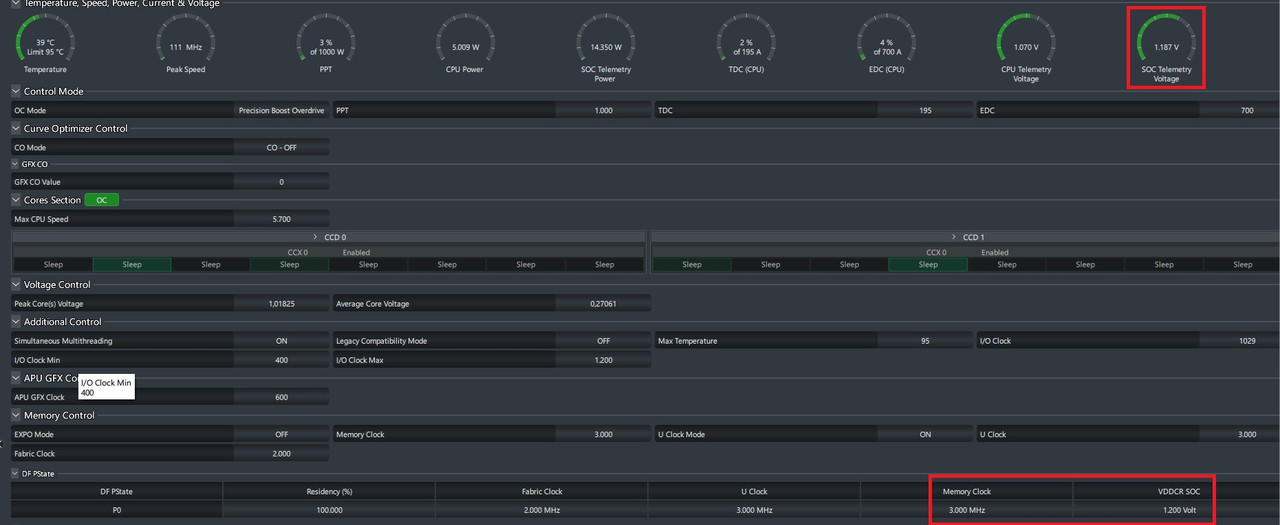Collapse the Control Mode section
The image size is (1280, 525).
[x=16, y=91]
